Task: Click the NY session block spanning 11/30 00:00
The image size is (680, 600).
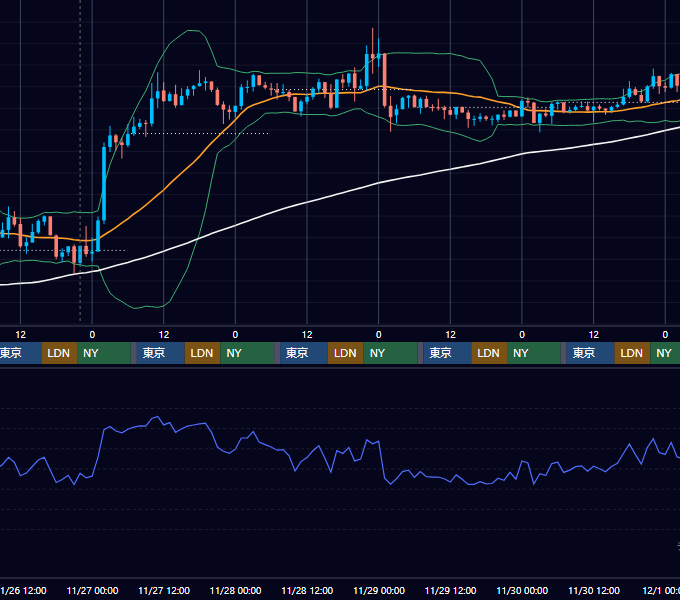Action: (x=533, y=353)
